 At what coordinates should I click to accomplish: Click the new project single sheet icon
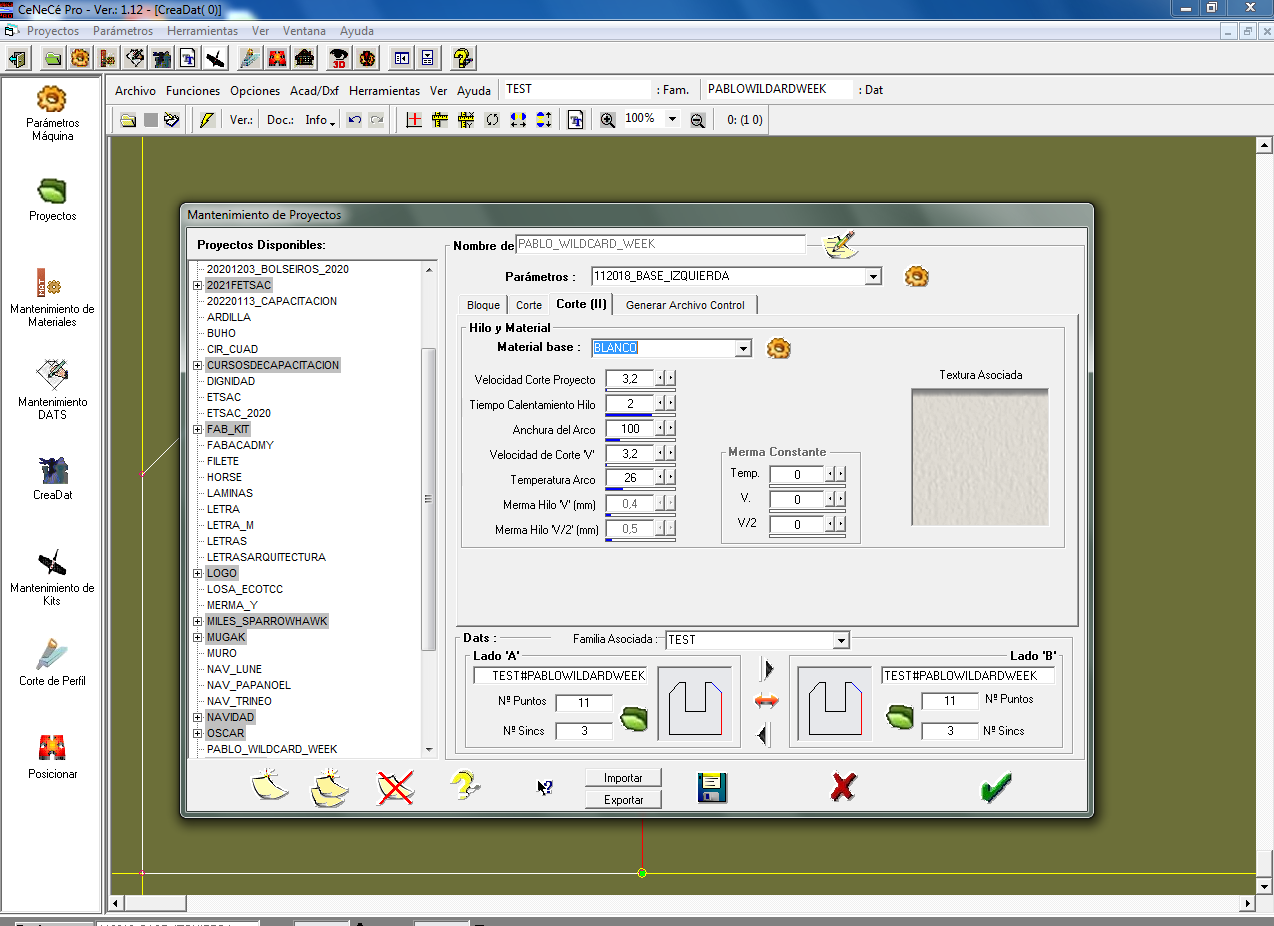(270, 785)
